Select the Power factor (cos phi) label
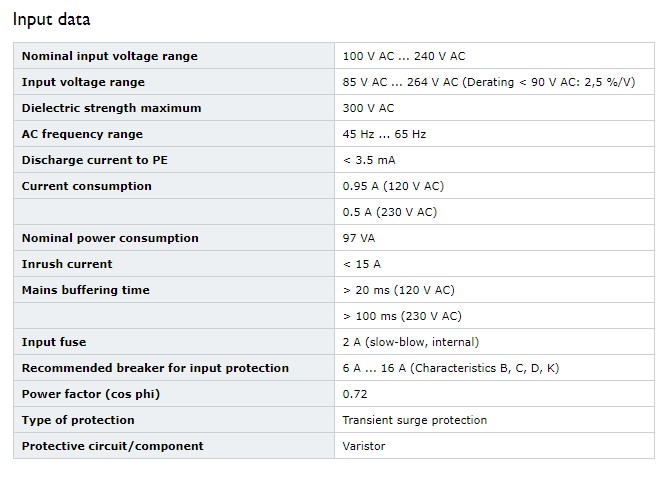Image resolution: width=671 pixels, height=477 pixels. tap(91, 394)
